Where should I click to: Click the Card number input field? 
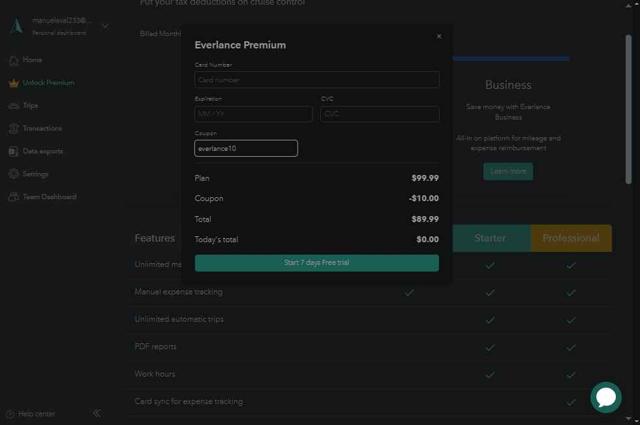[x=317, y=80]
